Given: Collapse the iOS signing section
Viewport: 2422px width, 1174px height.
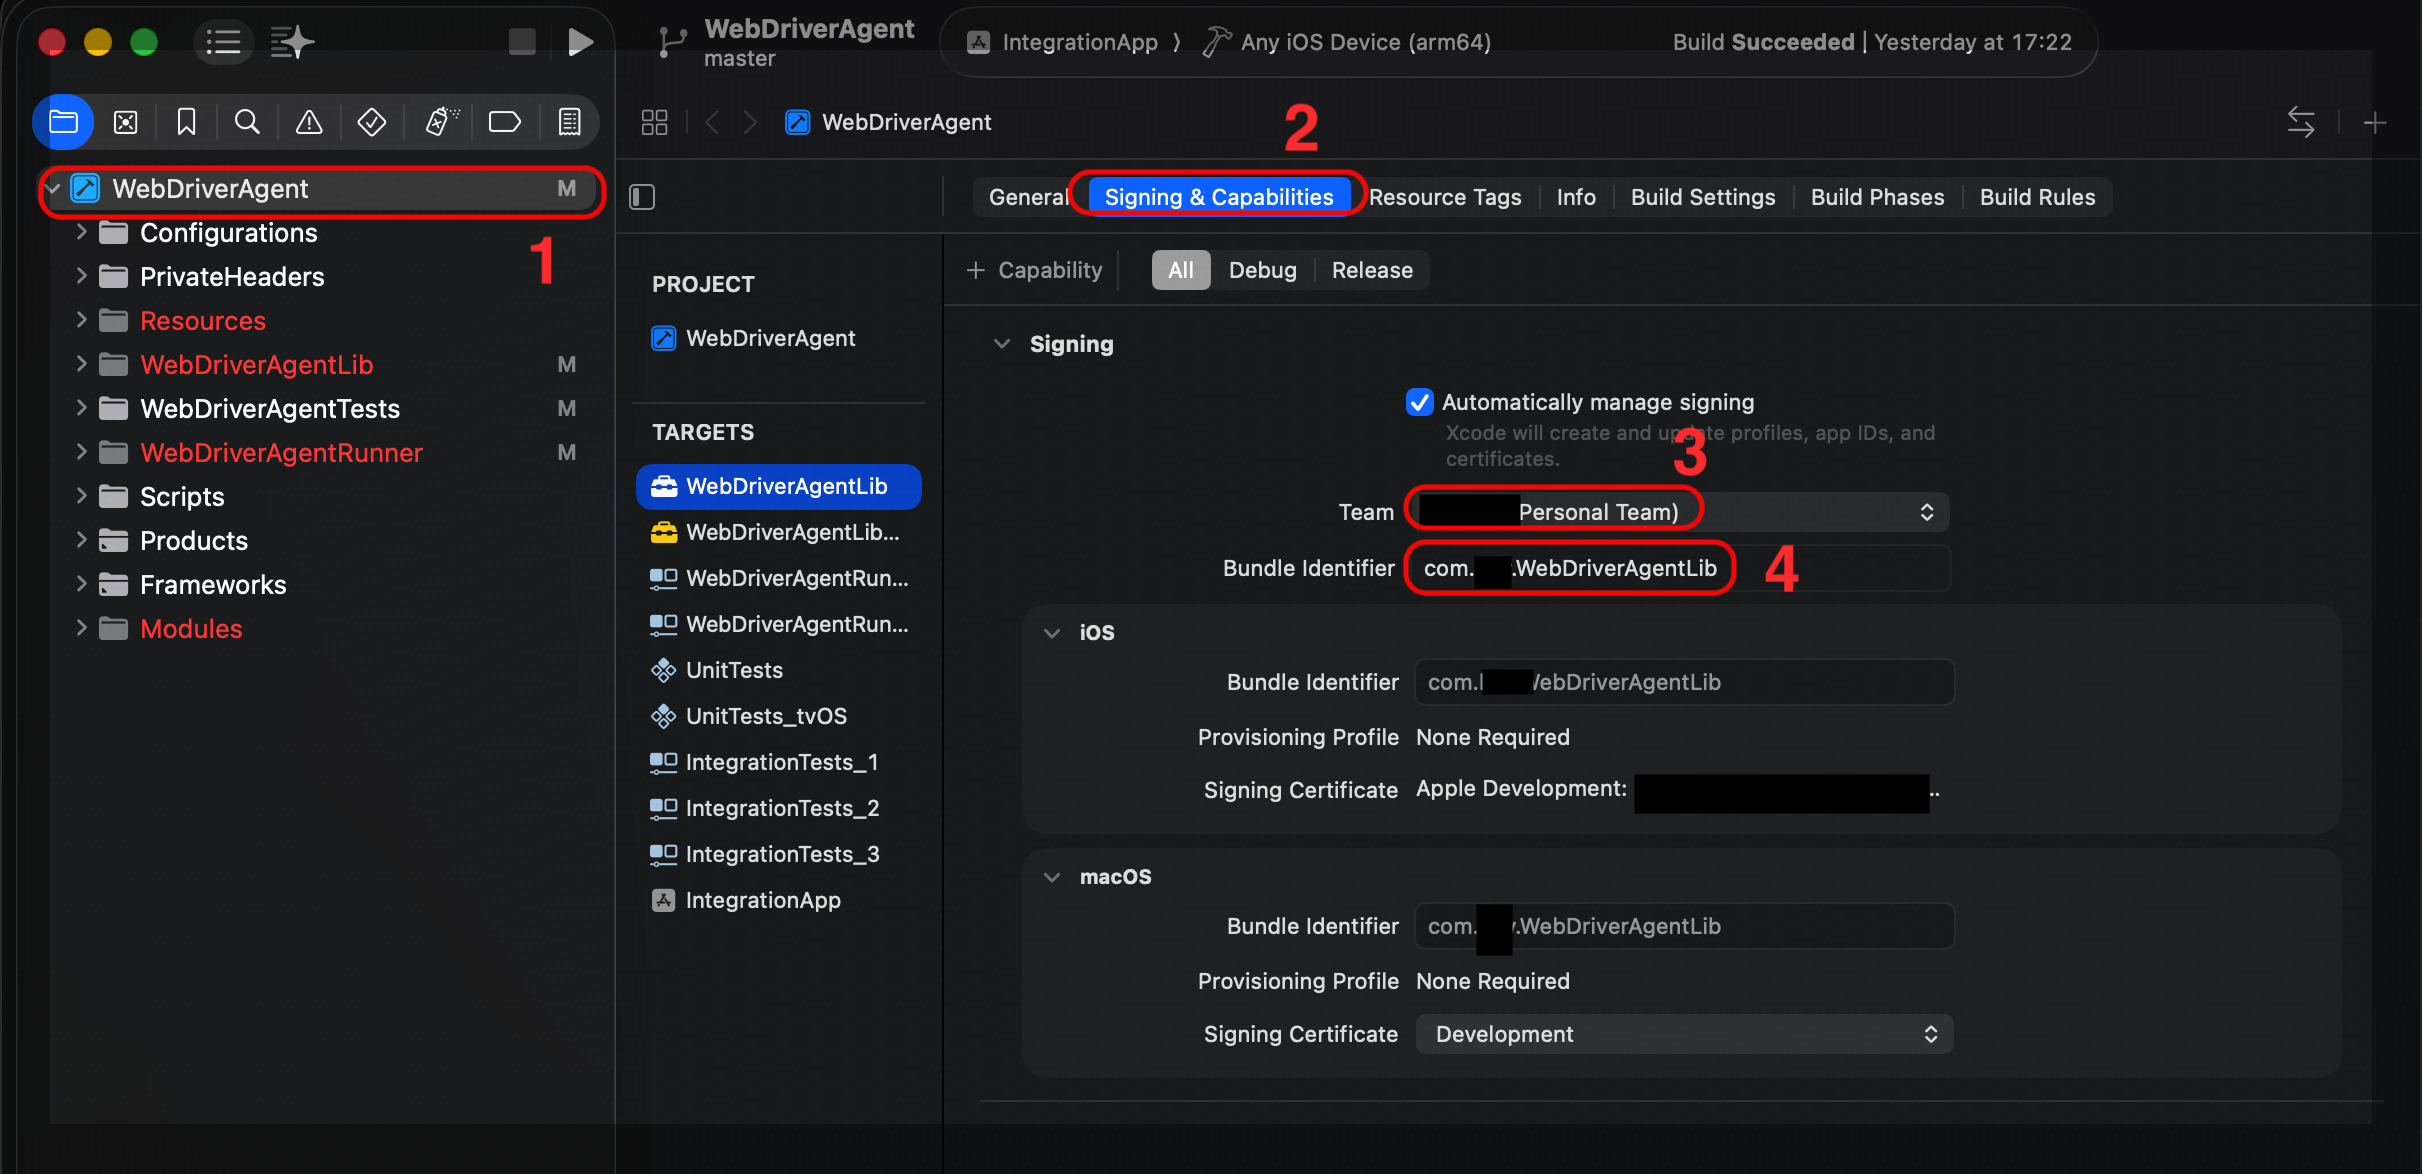Looking at the screenshot, I should click(x=1052, y=632).
